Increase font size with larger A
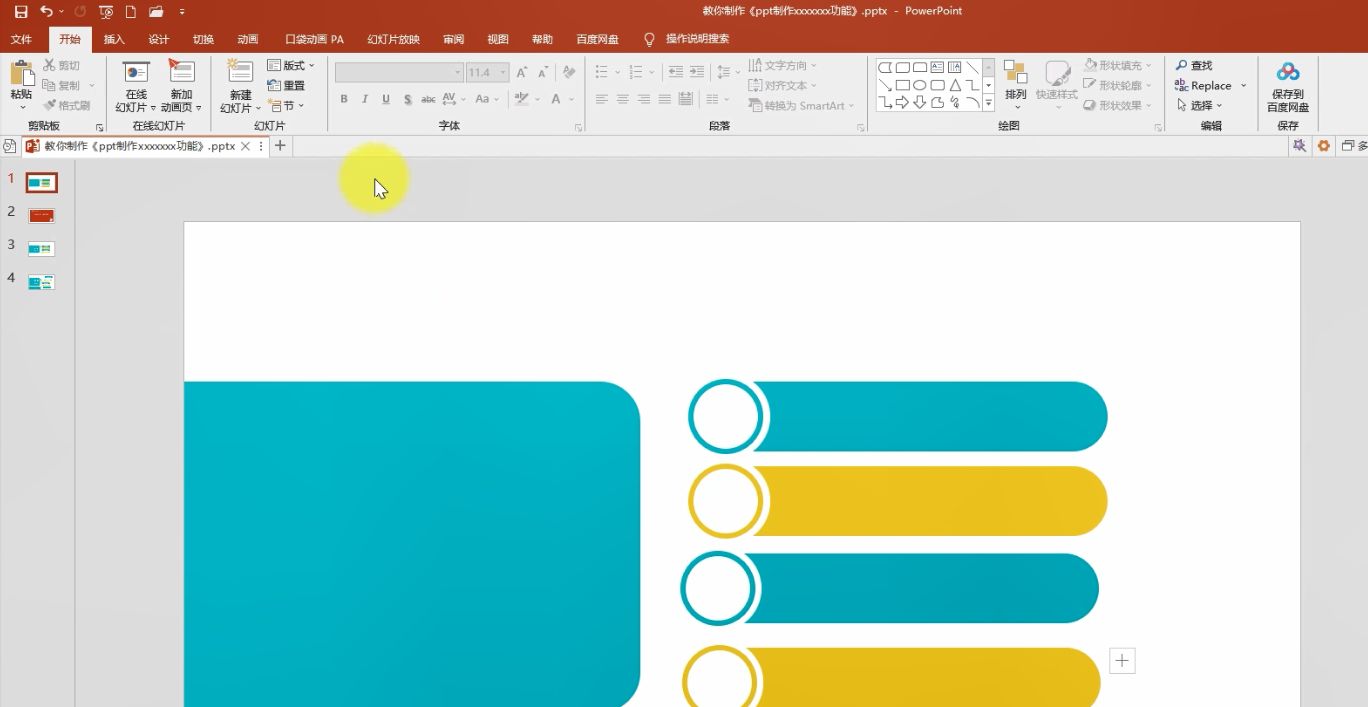The height and width of the screenshot is (707, 1368). coord(522,72)
